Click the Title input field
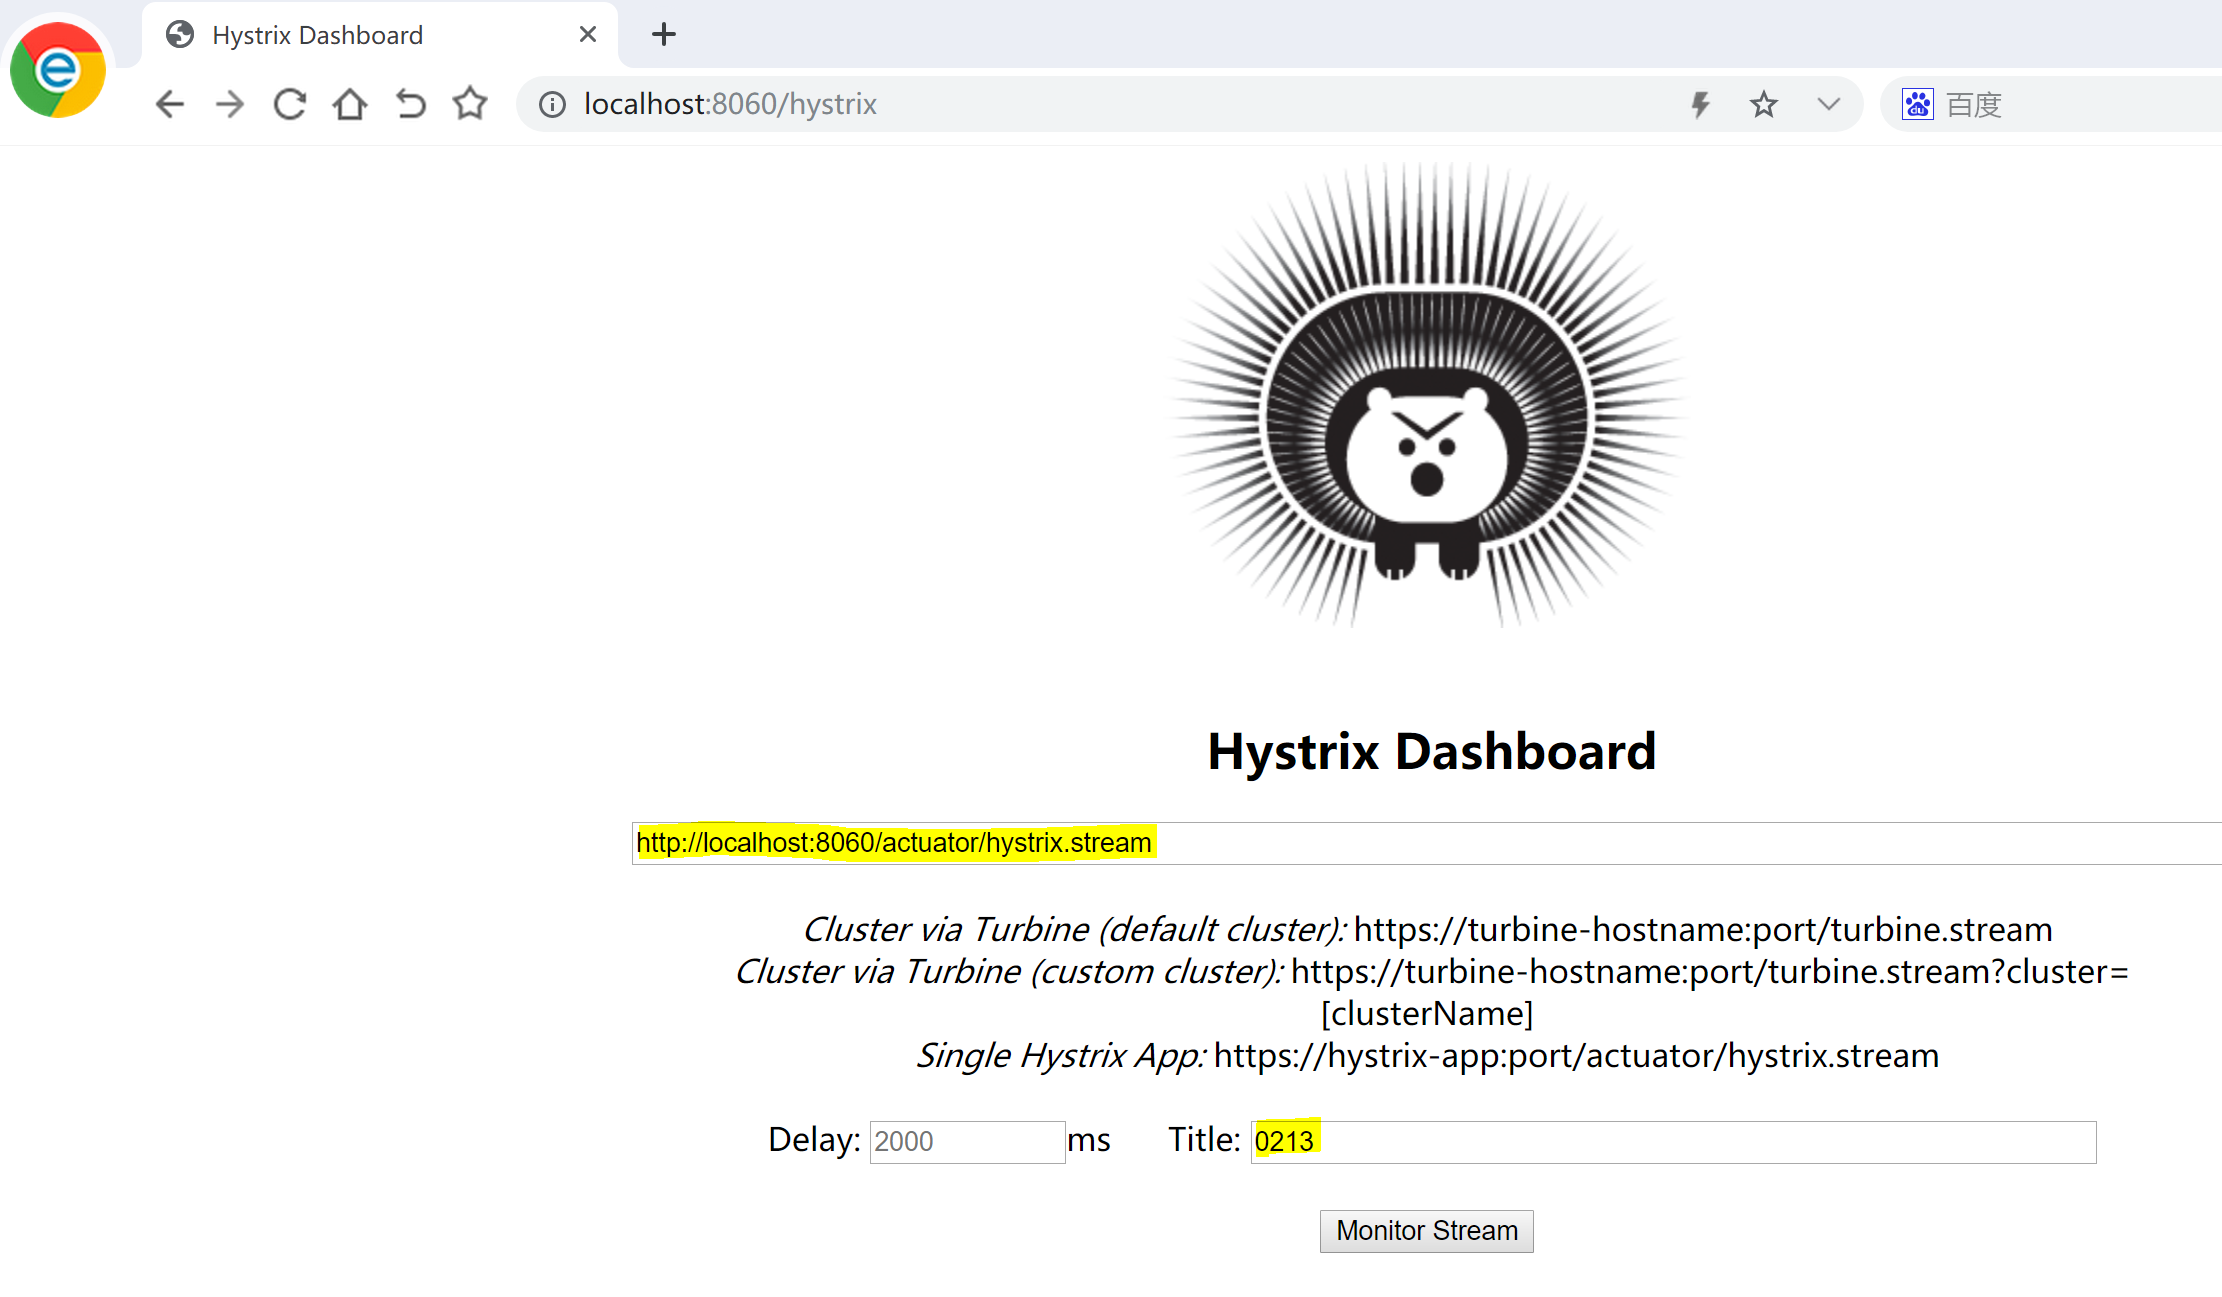 (1673, 1141)
